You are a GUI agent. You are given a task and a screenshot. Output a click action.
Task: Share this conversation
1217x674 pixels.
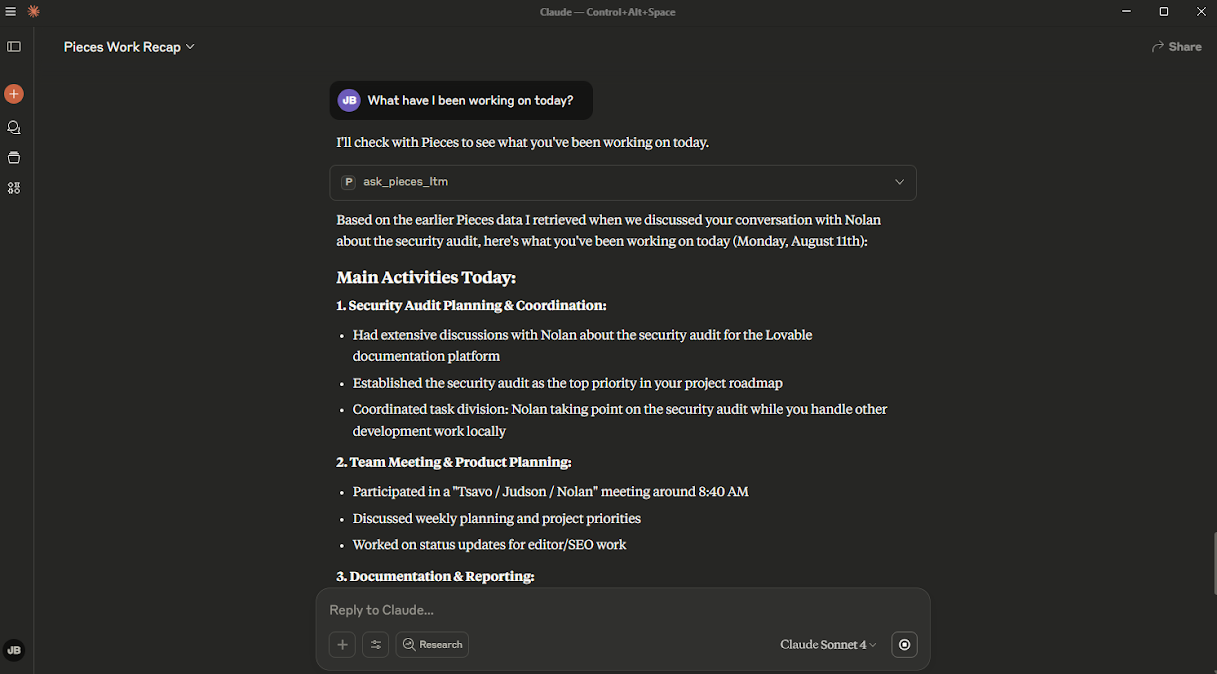[1177, 47]
